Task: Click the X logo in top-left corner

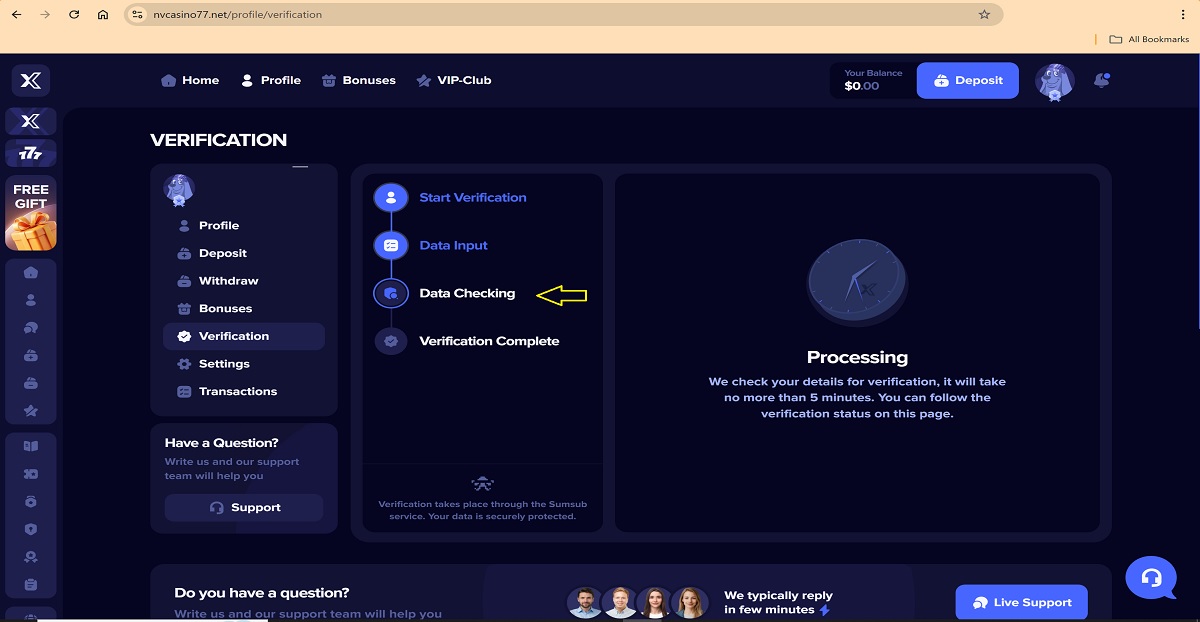Action: [x=31, y=80]
